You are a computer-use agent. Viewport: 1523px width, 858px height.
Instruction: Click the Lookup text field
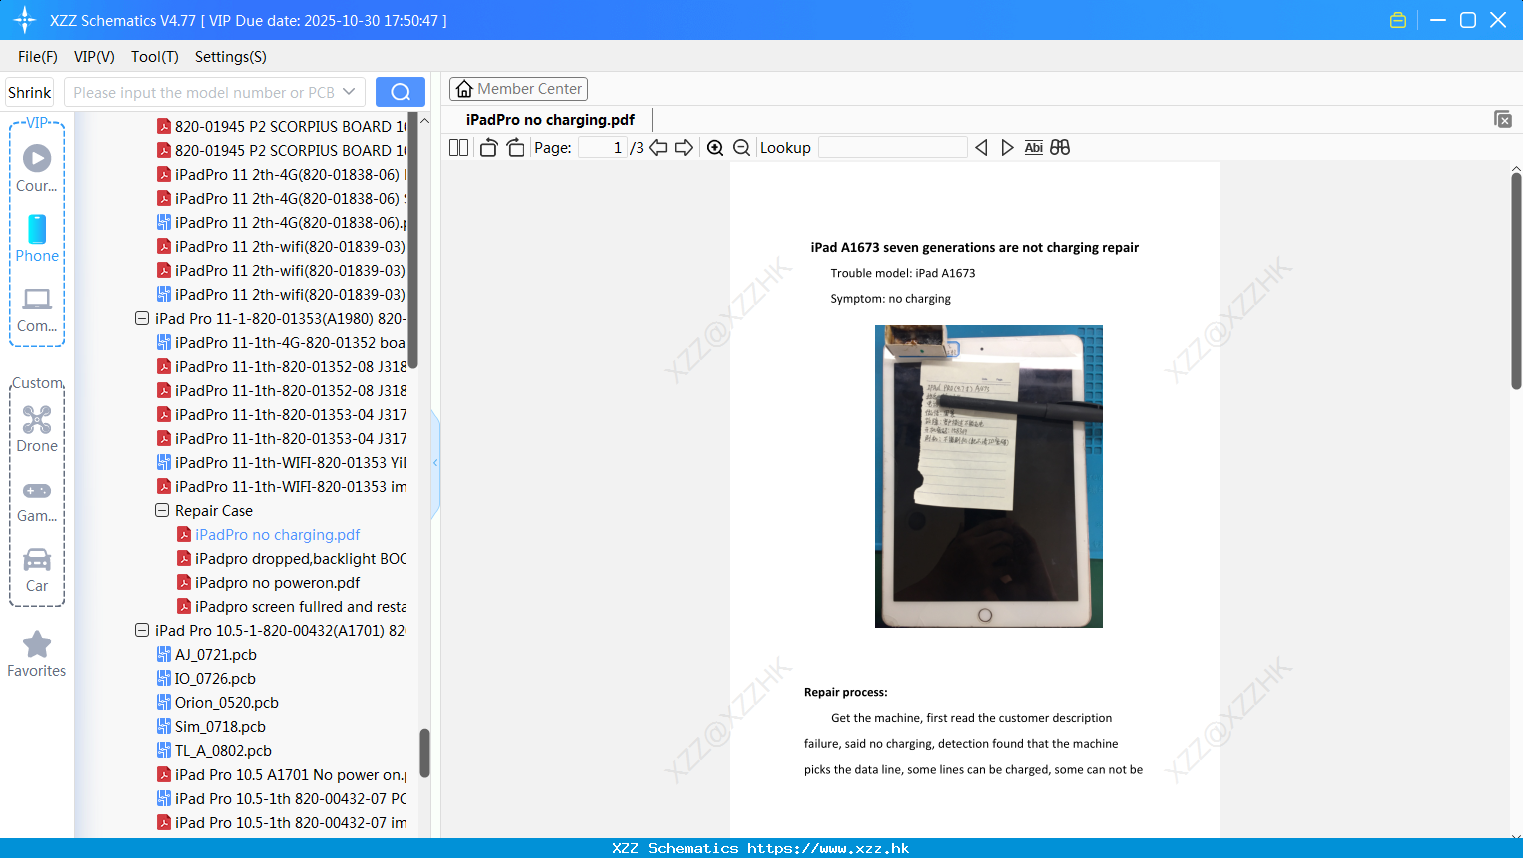pyautogui.click(x=893, y=147)
